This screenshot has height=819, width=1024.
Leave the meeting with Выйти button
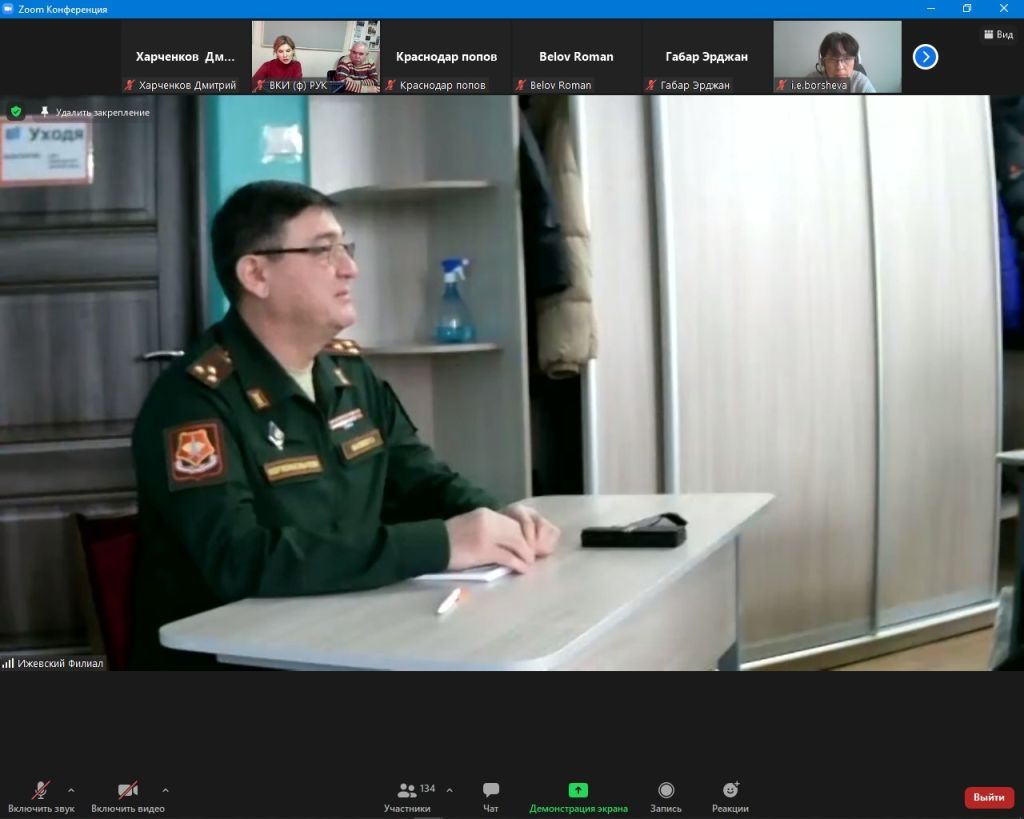pos(989,797)
